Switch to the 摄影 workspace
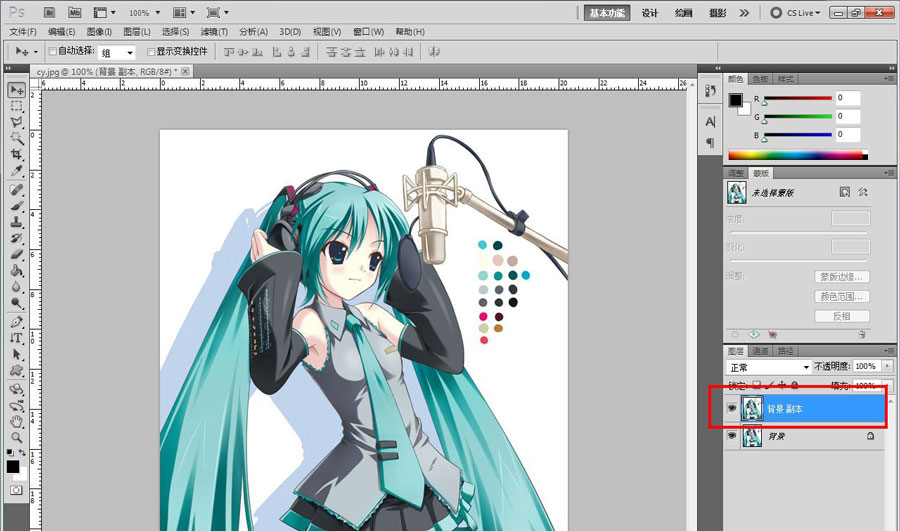Screen dimensions: 900x531 [x=717, y=13]
